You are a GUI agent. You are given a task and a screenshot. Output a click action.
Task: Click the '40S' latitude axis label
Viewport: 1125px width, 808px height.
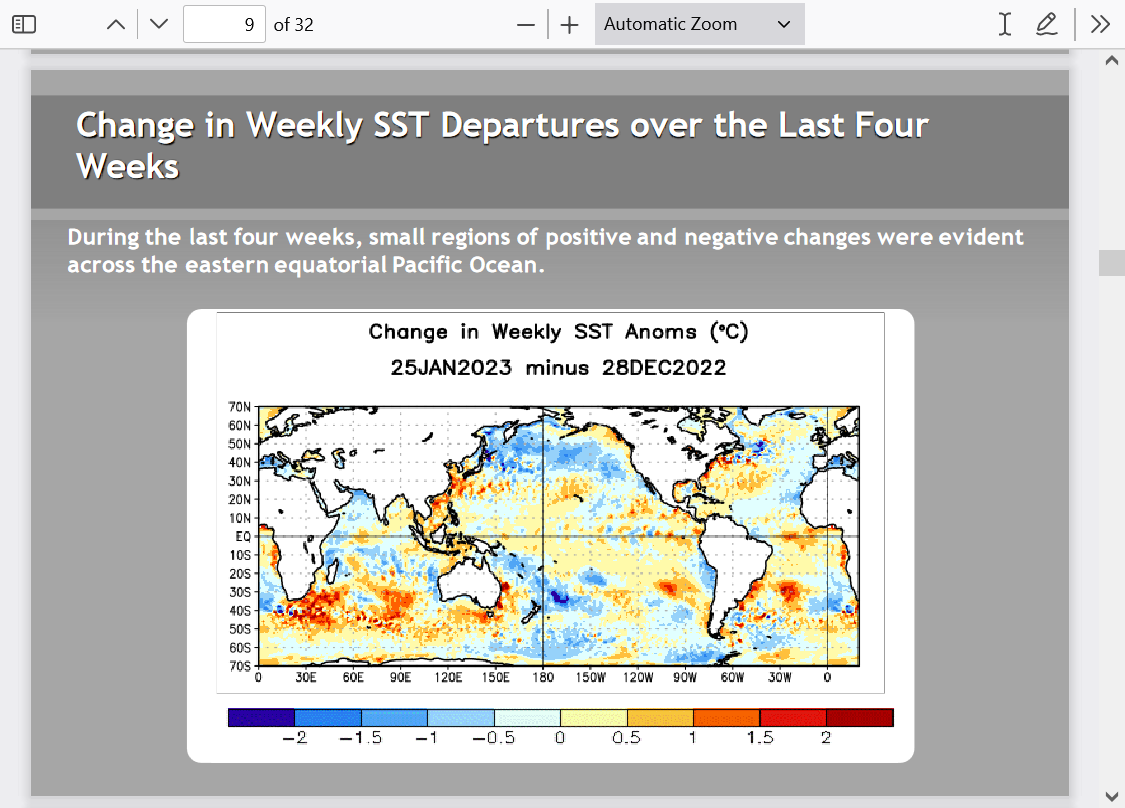coord(240,611)
